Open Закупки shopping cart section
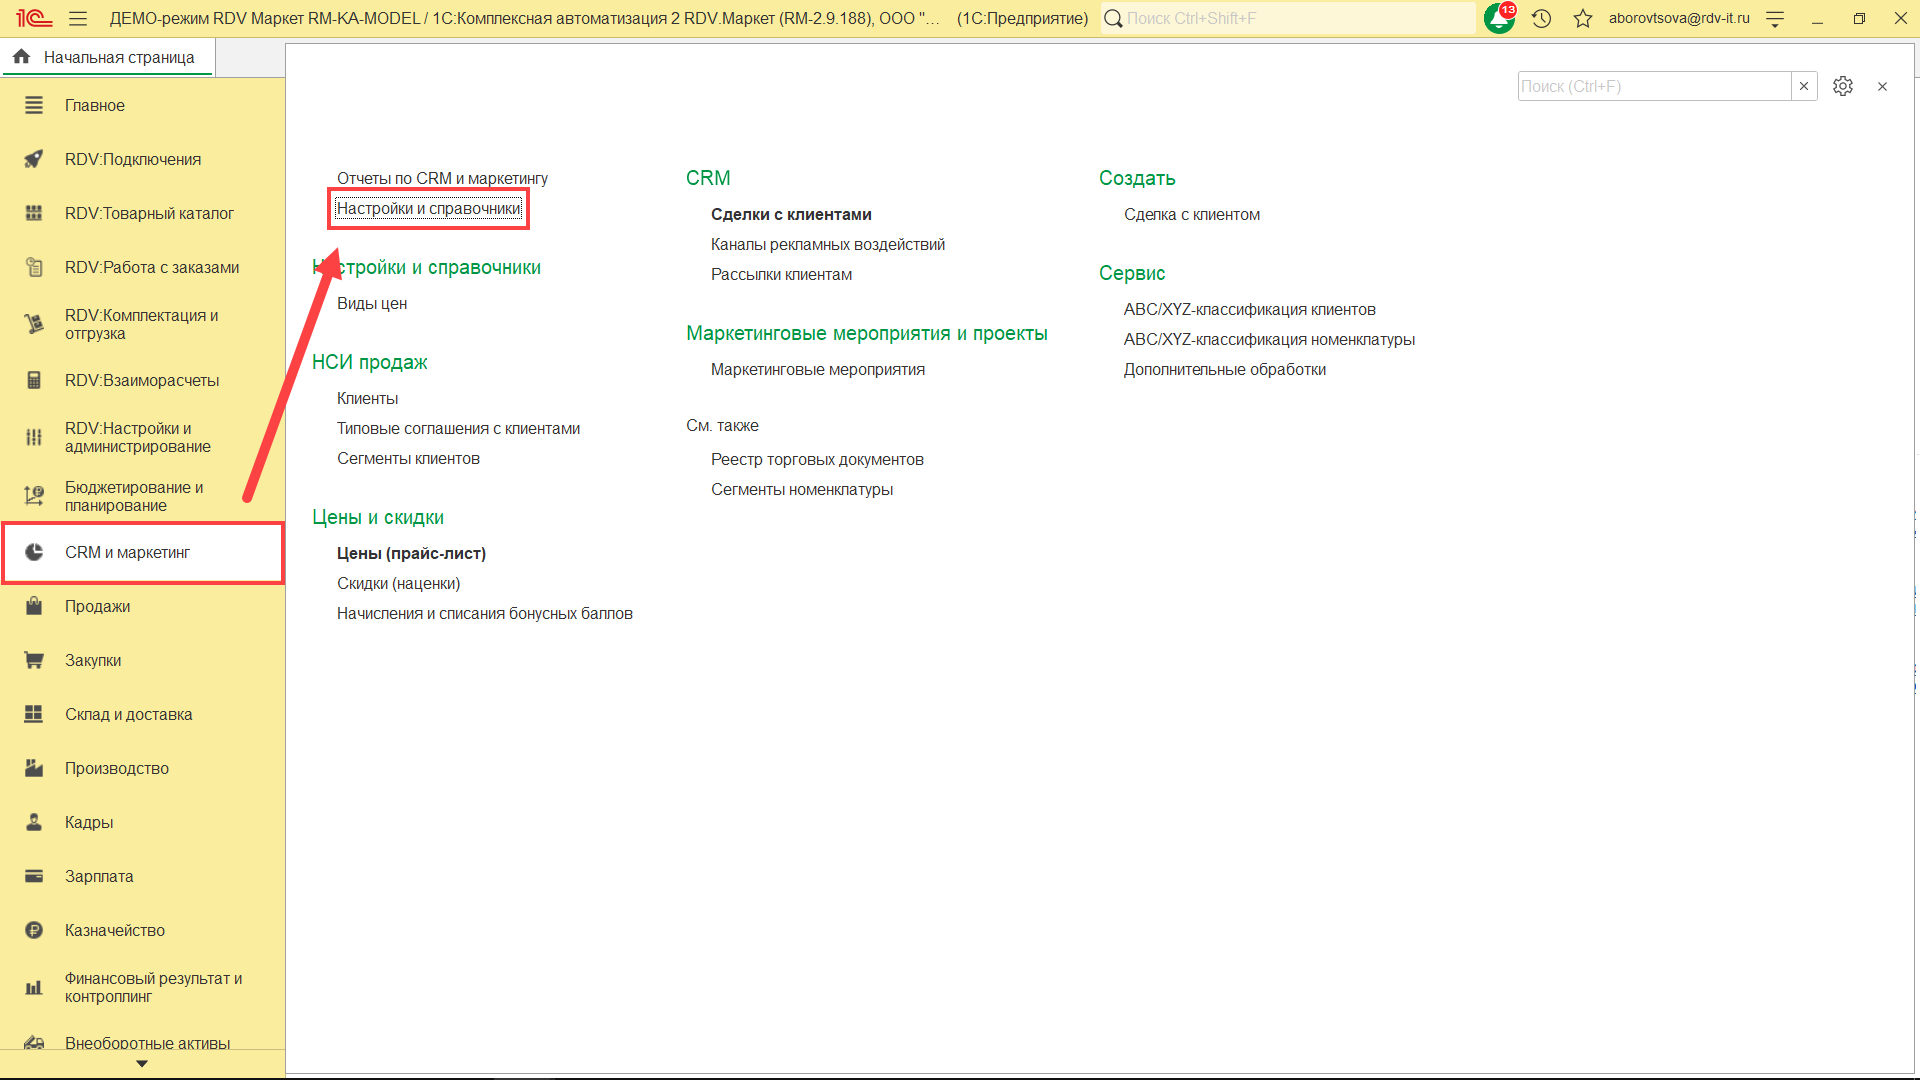The image size is (1920, 1080). click(92, 660)
